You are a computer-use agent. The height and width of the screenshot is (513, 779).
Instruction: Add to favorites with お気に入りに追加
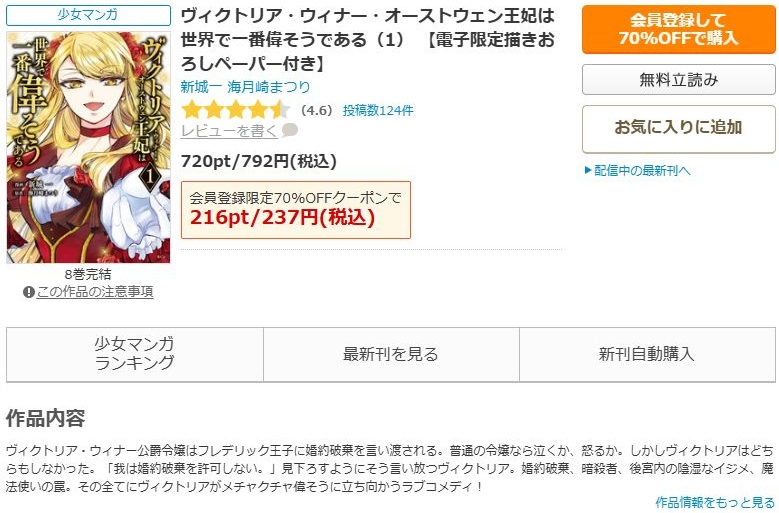pyautogui.click(x=678, y=128)
